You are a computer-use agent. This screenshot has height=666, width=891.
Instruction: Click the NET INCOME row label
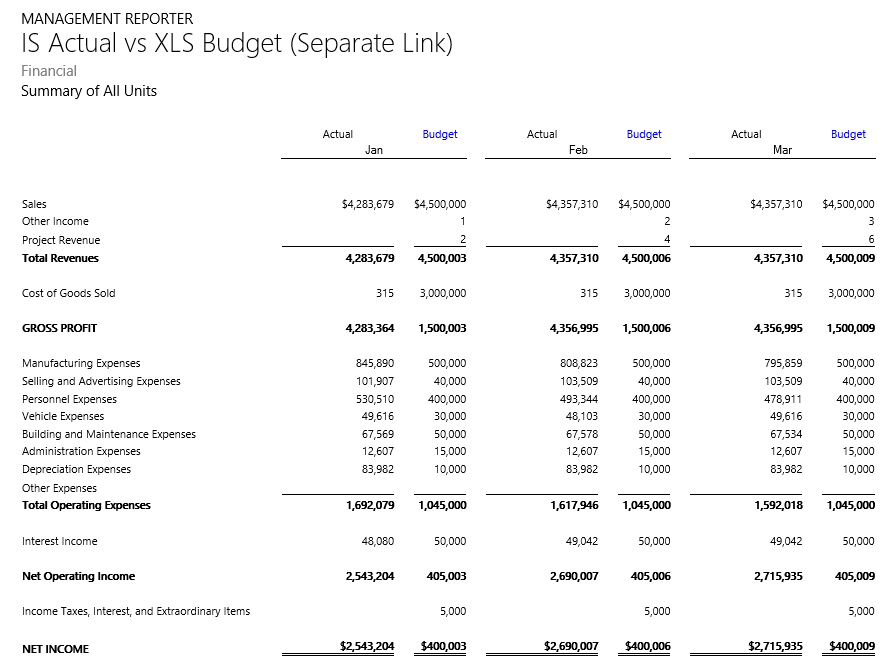pyautogui.click(x=55, y=649)
